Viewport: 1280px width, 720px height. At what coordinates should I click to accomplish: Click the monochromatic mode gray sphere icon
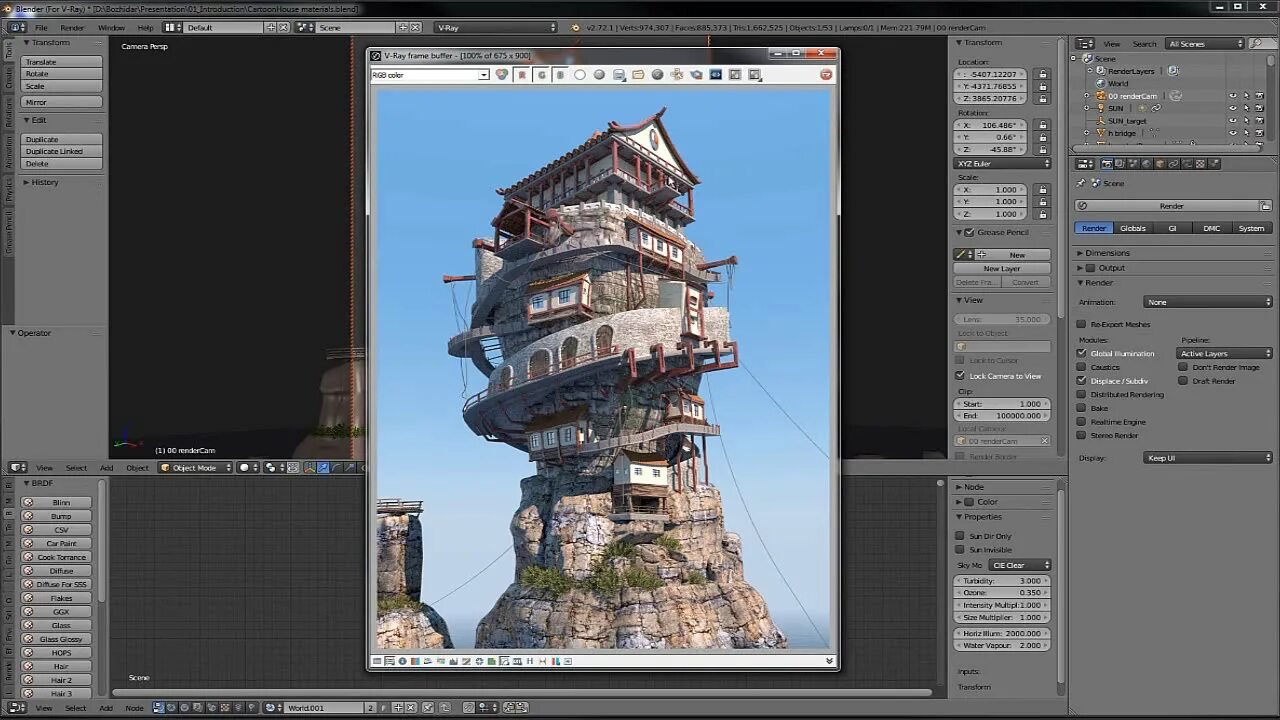(599, 74)
